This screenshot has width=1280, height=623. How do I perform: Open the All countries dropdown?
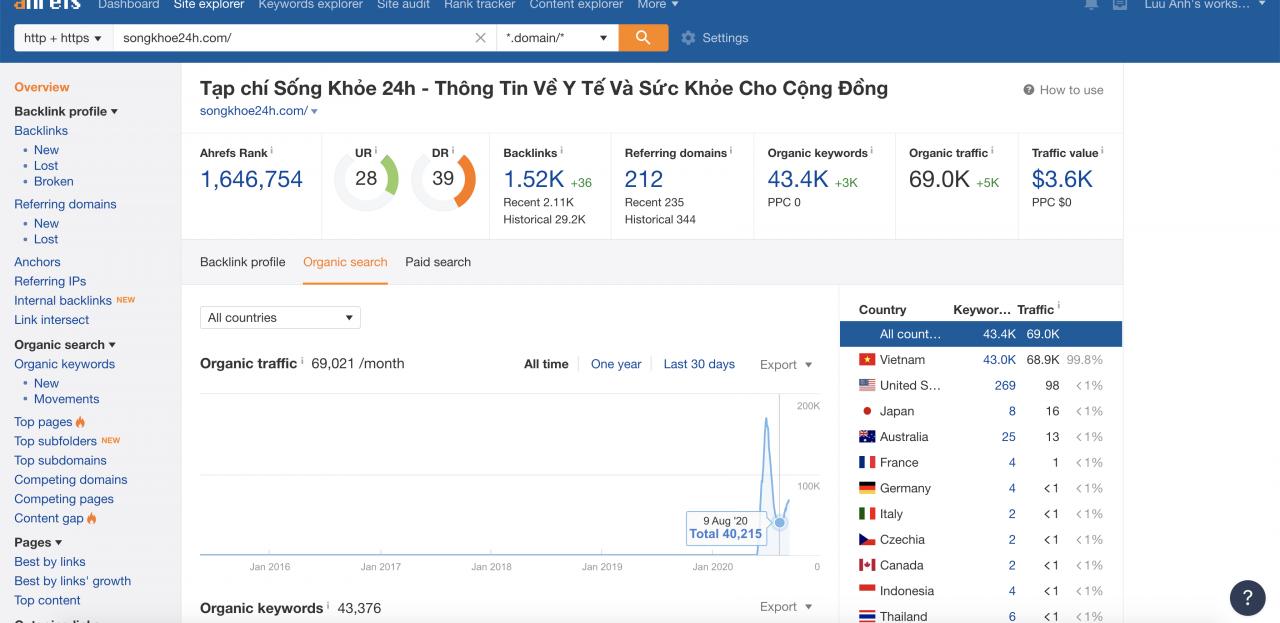tap(280, 318)
